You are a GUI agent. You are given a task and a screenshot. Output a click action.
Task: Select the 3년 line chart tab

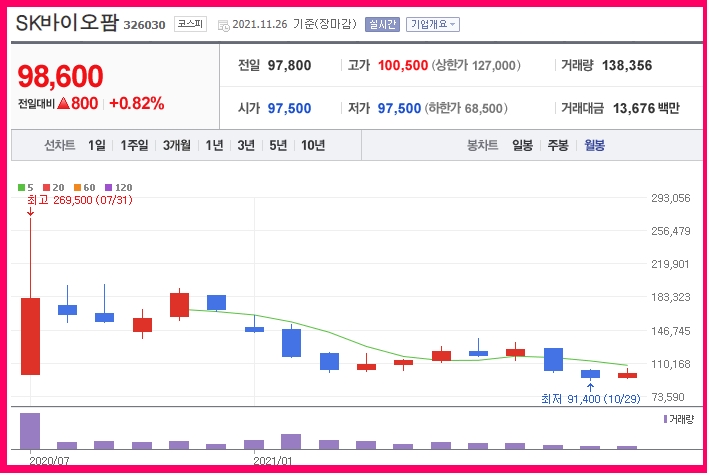pos(246,145)
